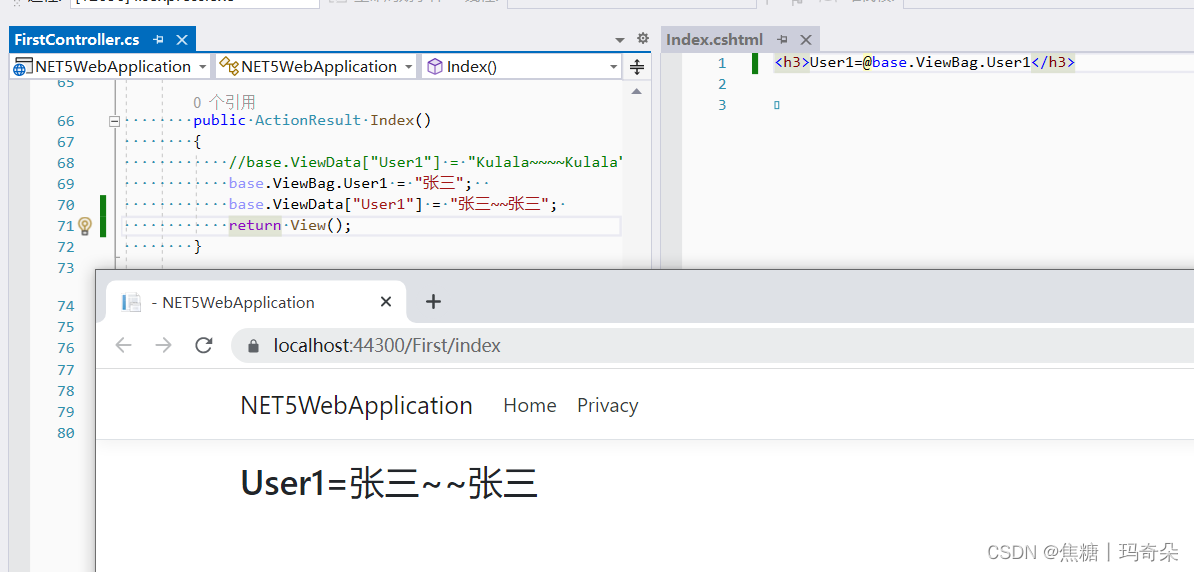The width and height of the screenshot is (1194, 572).
Task: Open the document tab list dropdown arrow
Action: (620, 40)
